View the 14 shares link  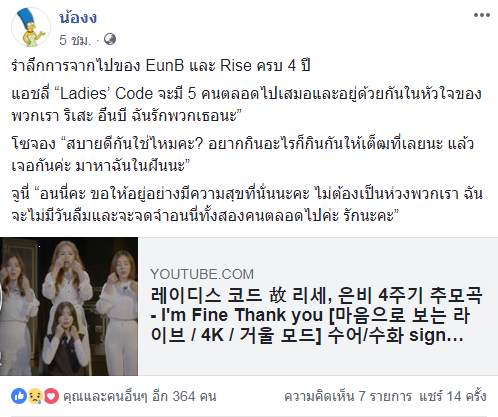(x=453, y=397)
